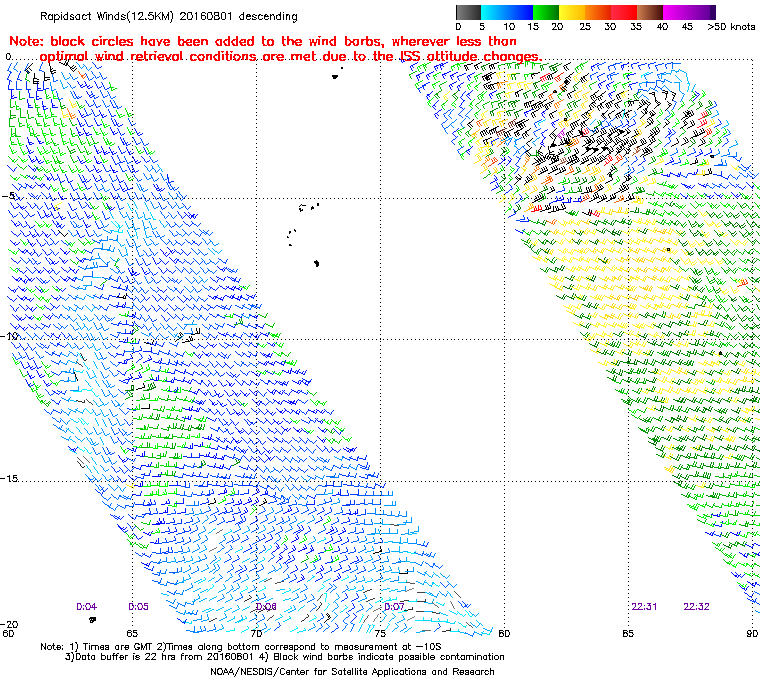This screenshot has height=688, width=760.
Task: Click the black island marker near 20S, 63E
Action: (x=93, y=620)
